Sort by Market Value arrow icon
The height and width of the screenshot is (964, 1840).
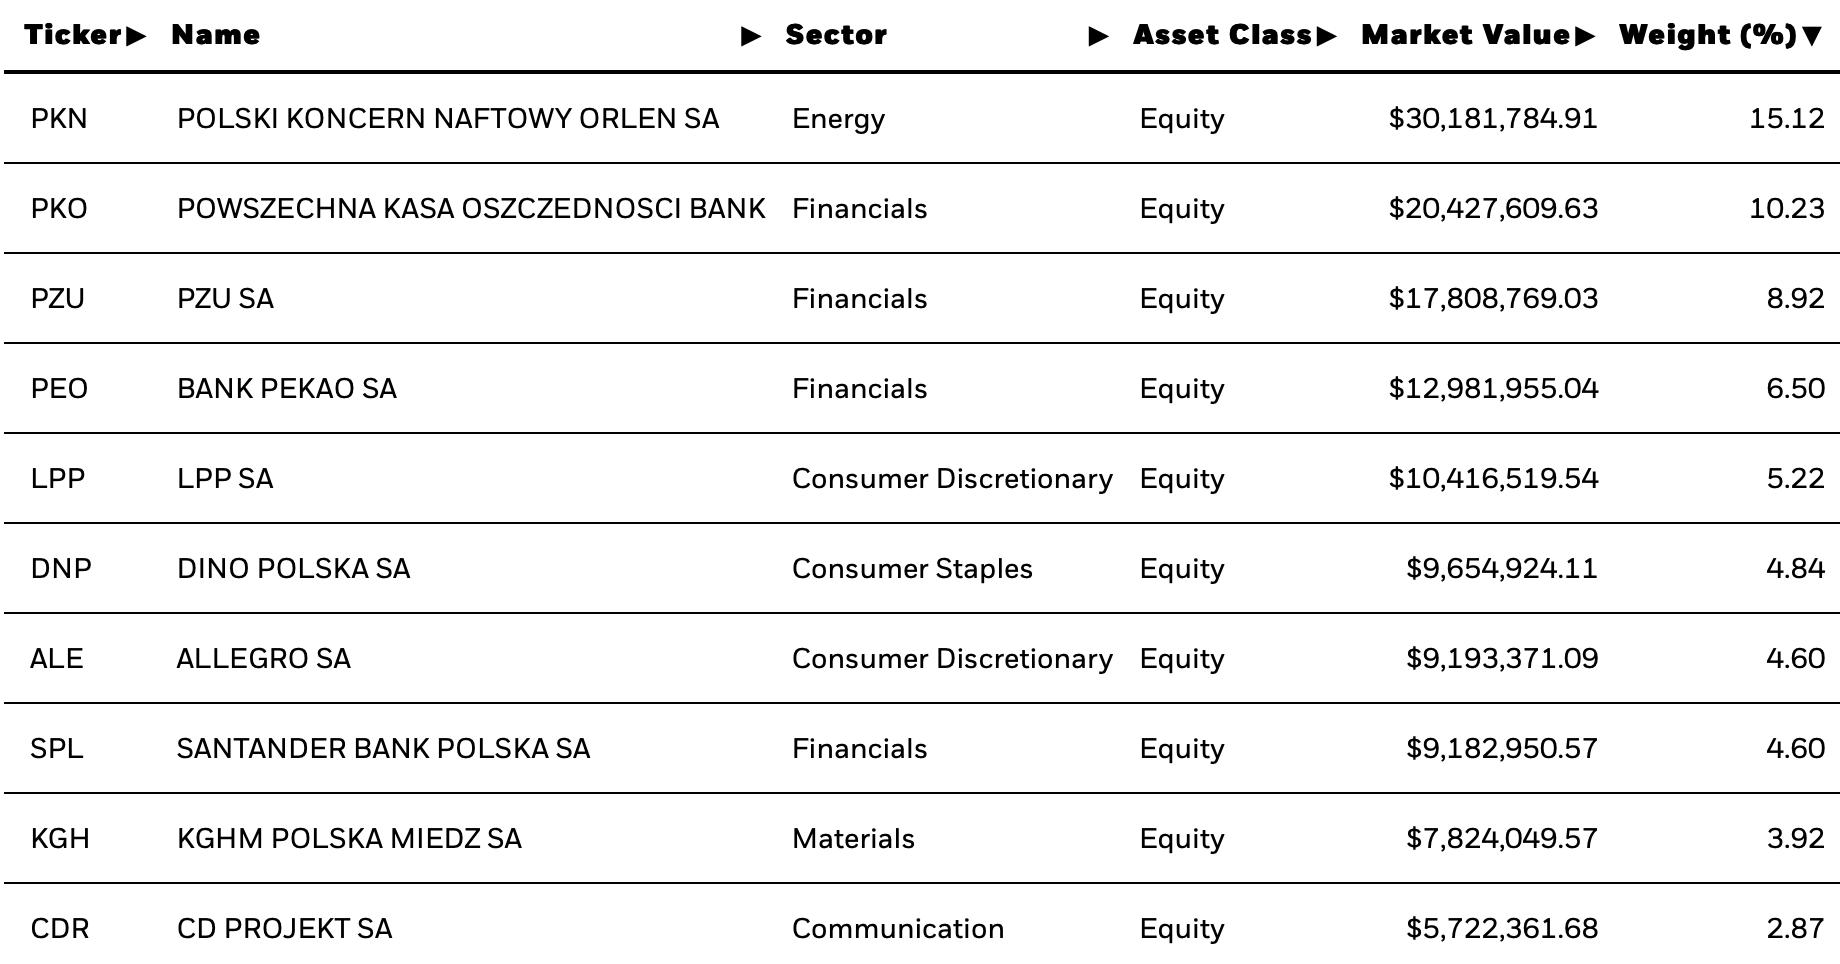1584,36
